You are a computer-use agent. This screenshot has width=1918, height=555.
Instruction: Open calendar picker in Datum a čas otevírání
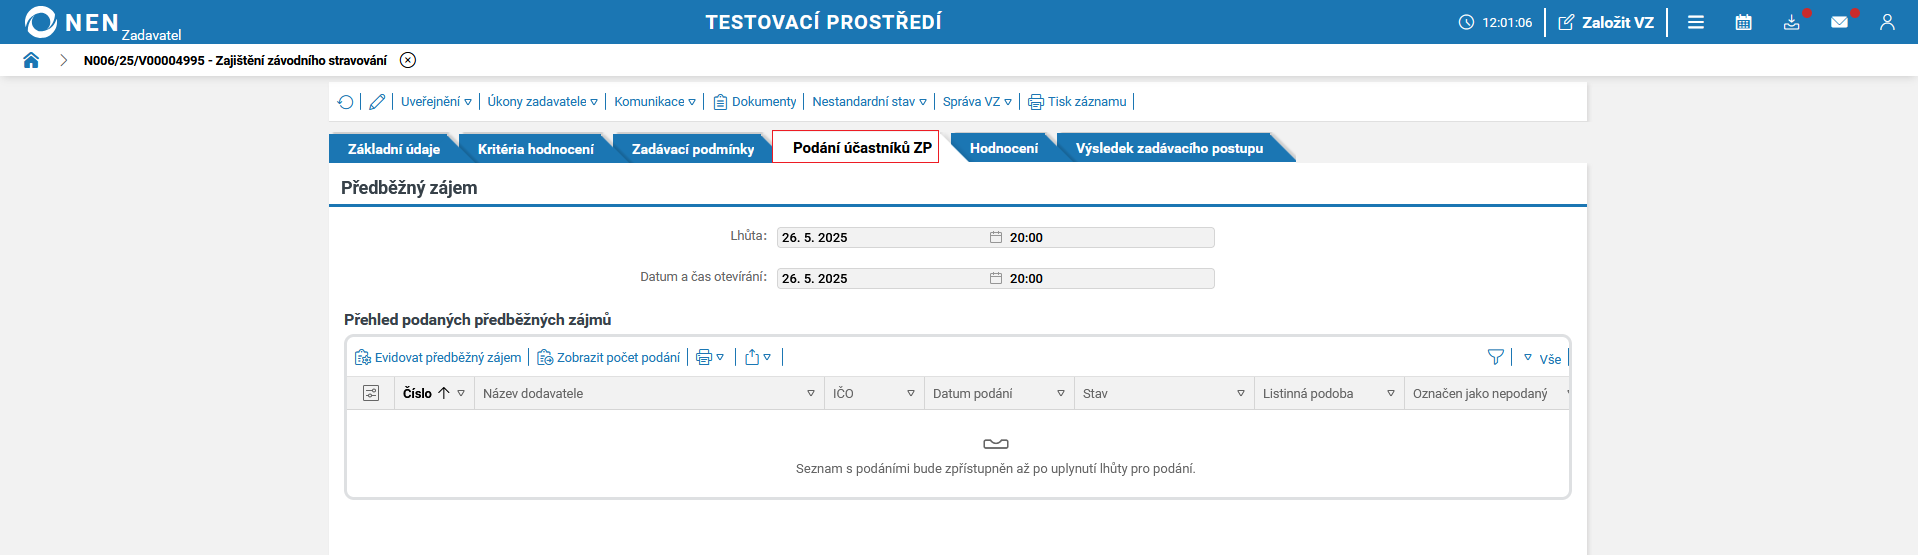tap(996, 278)
